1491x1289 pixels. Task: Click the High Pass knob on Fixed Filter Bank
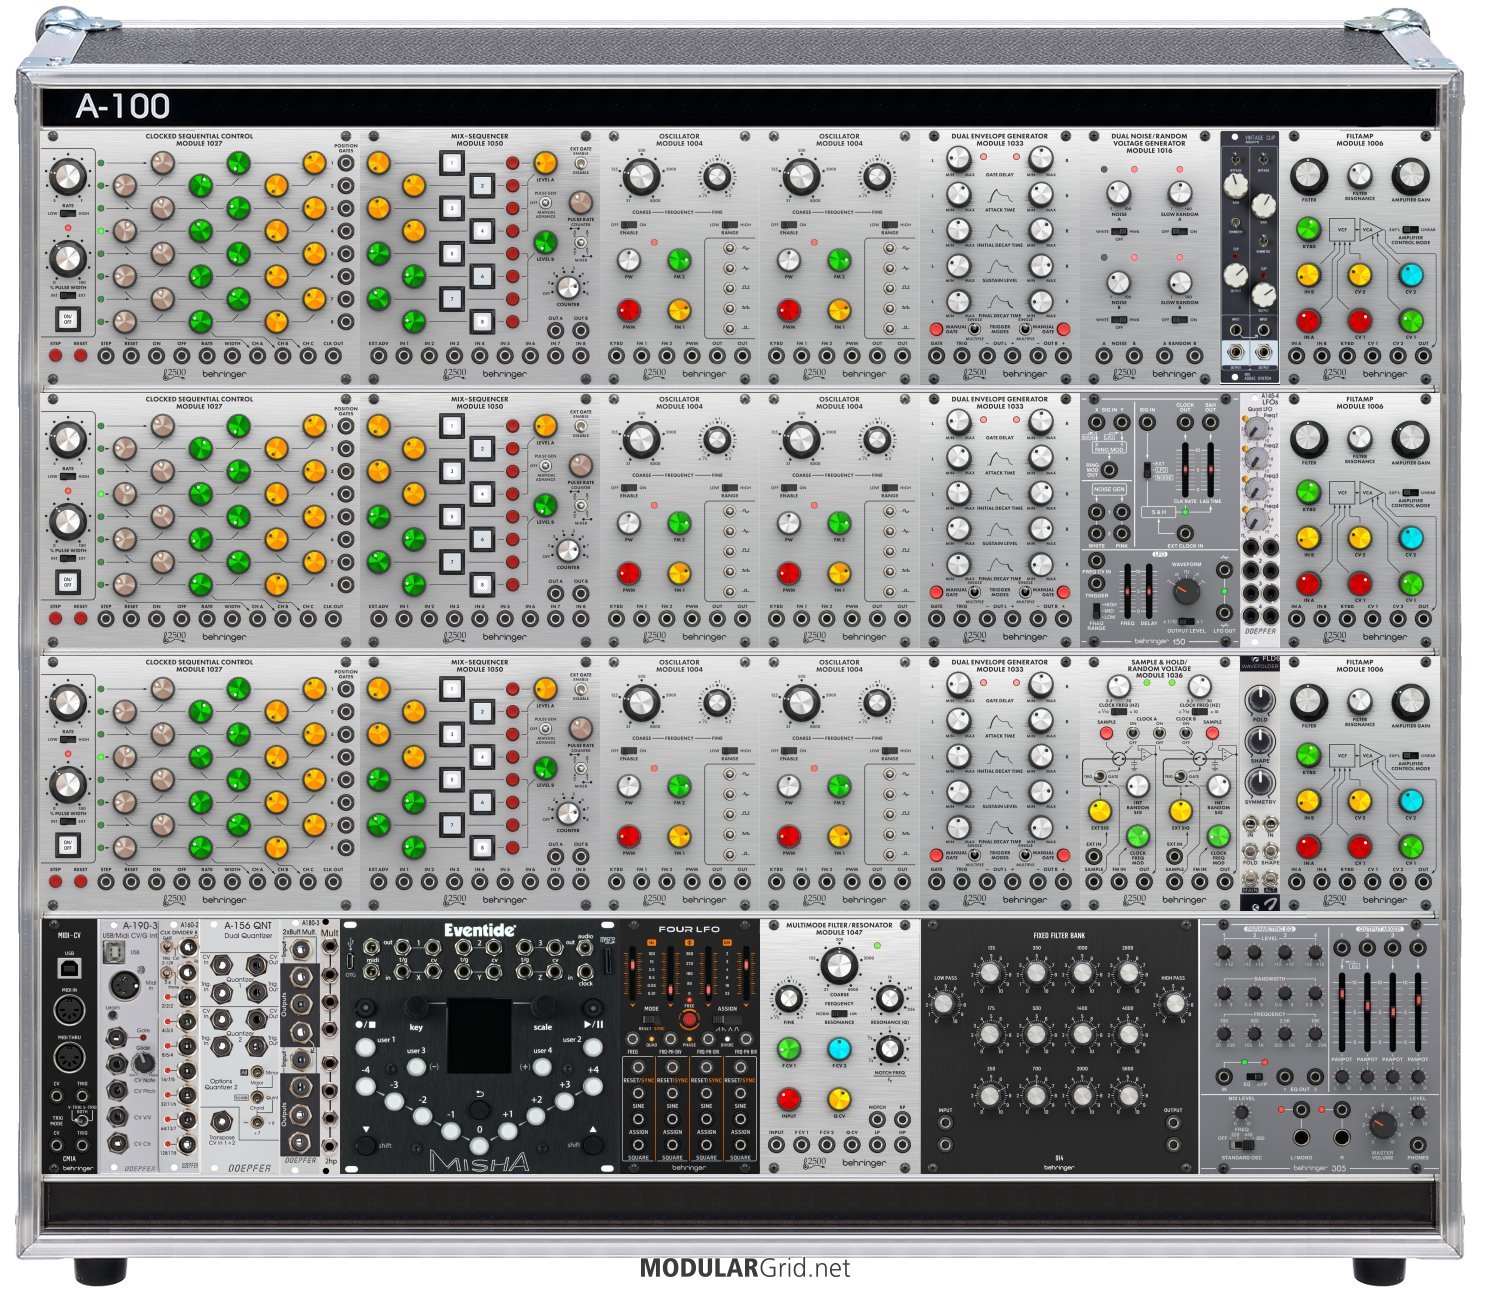(1175, 1004)
